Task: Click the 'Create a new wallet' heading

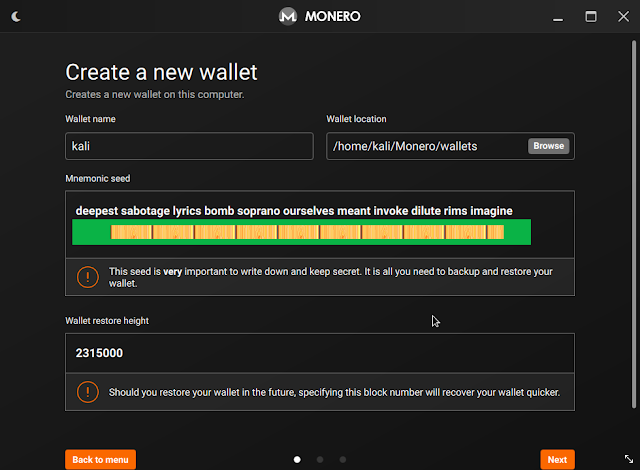Action: pos(162,72)
